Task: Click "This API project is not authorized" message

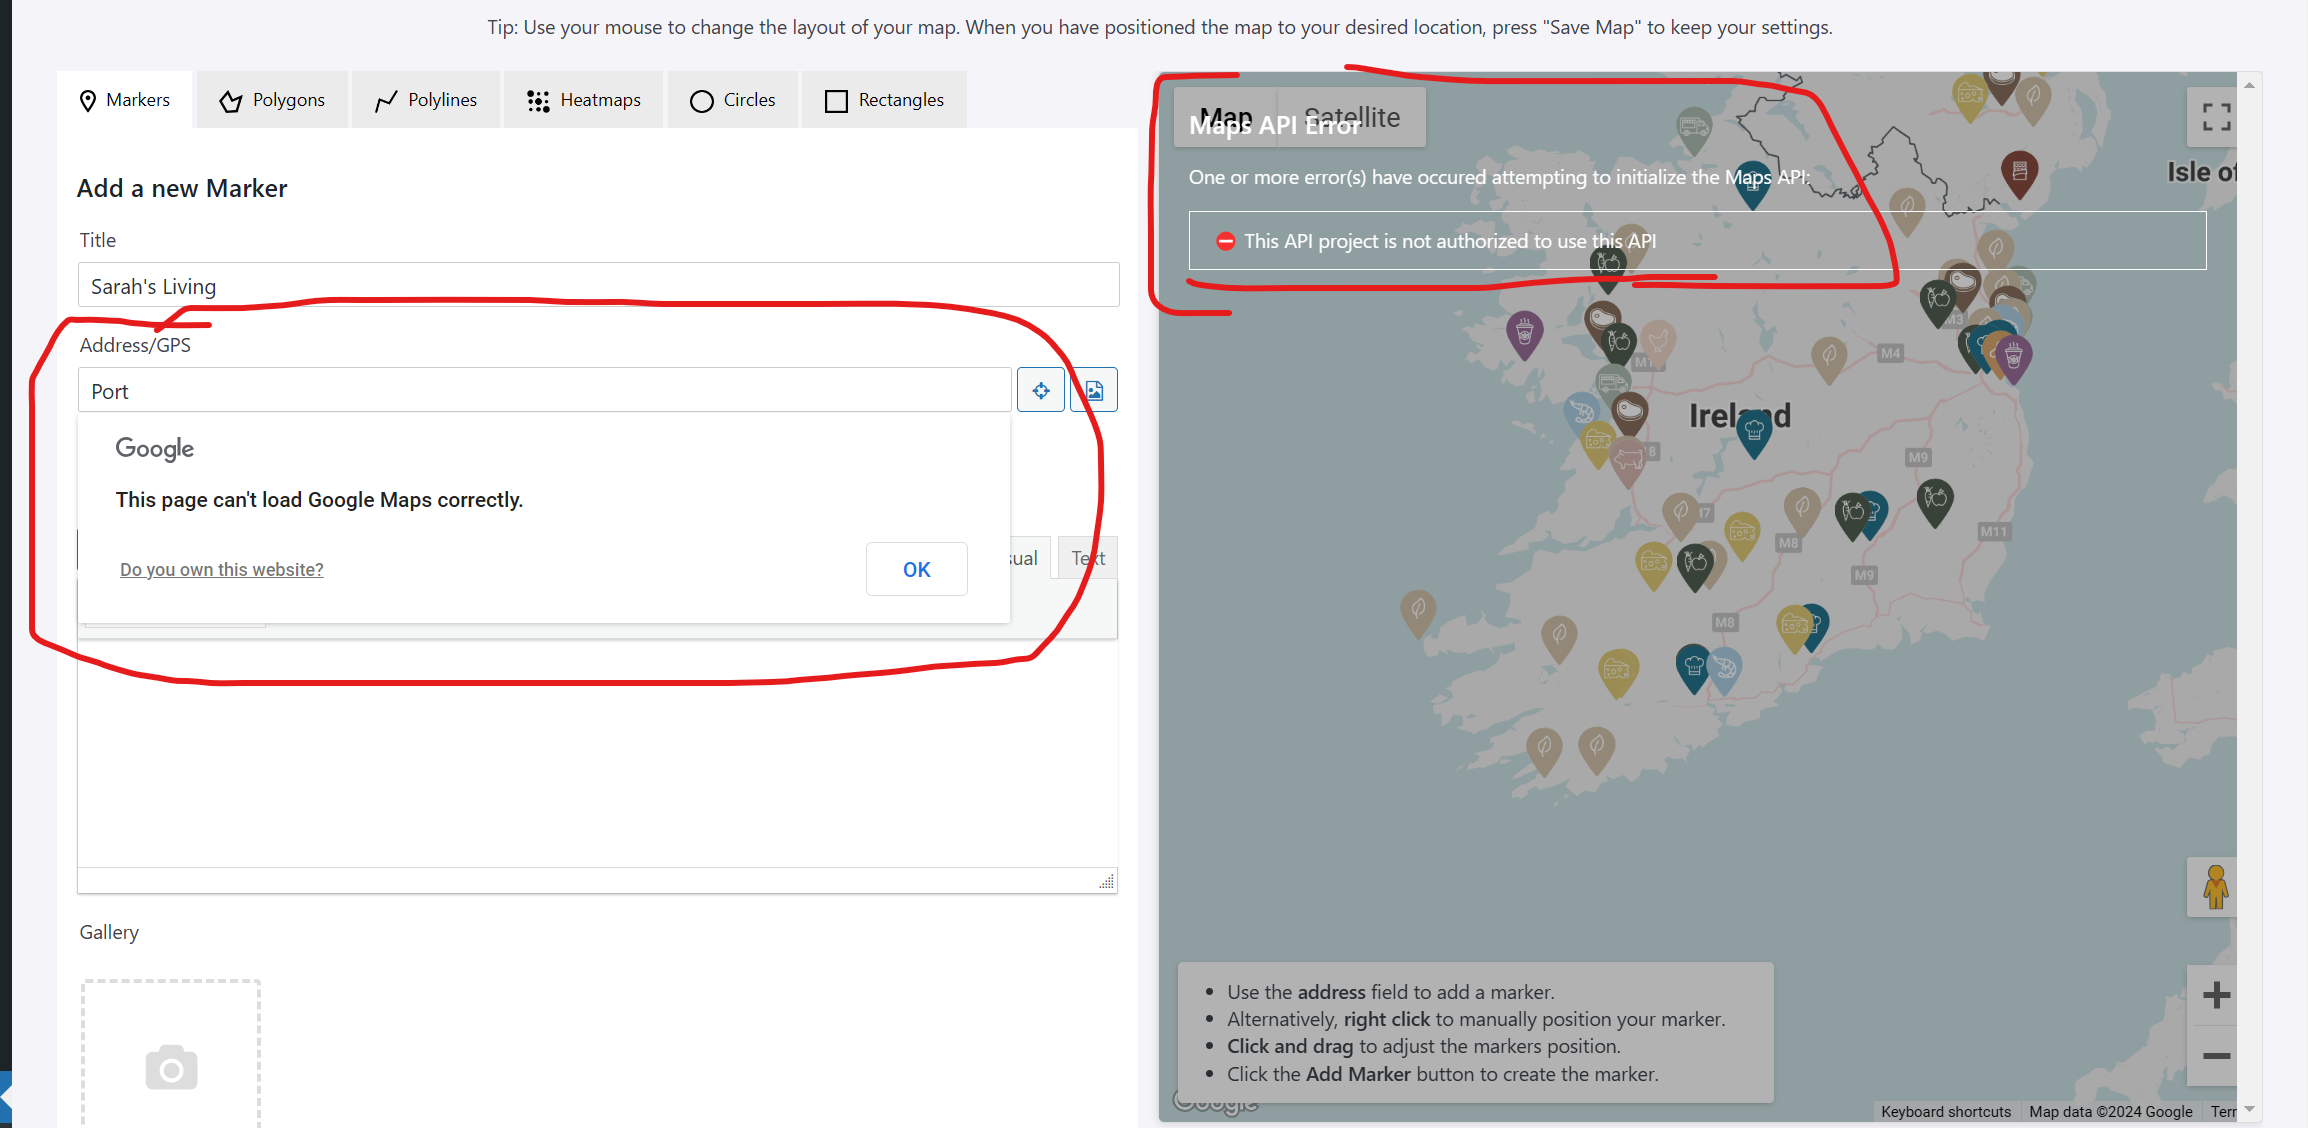Action: (x=1450, y=241)
